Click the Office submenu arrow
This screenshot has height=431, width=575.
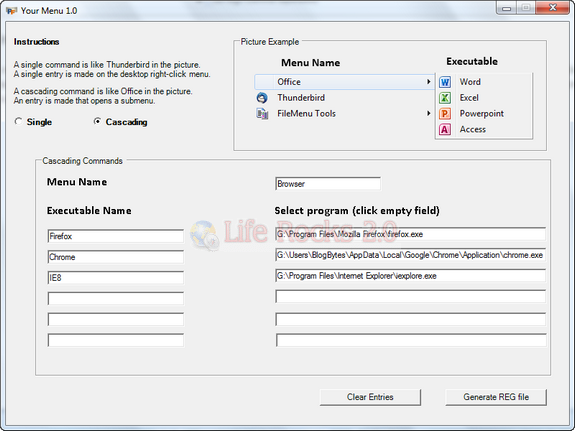point(428,82)
